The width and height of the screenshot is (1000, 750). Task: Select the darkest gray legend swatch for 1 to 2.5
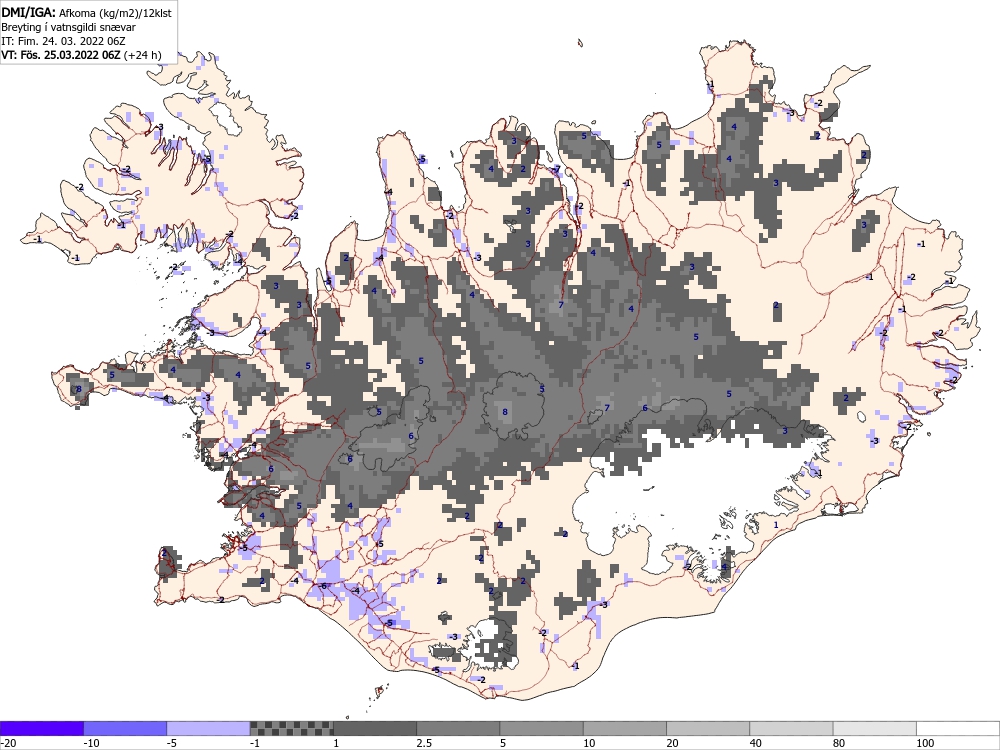(x=375, y=728)
